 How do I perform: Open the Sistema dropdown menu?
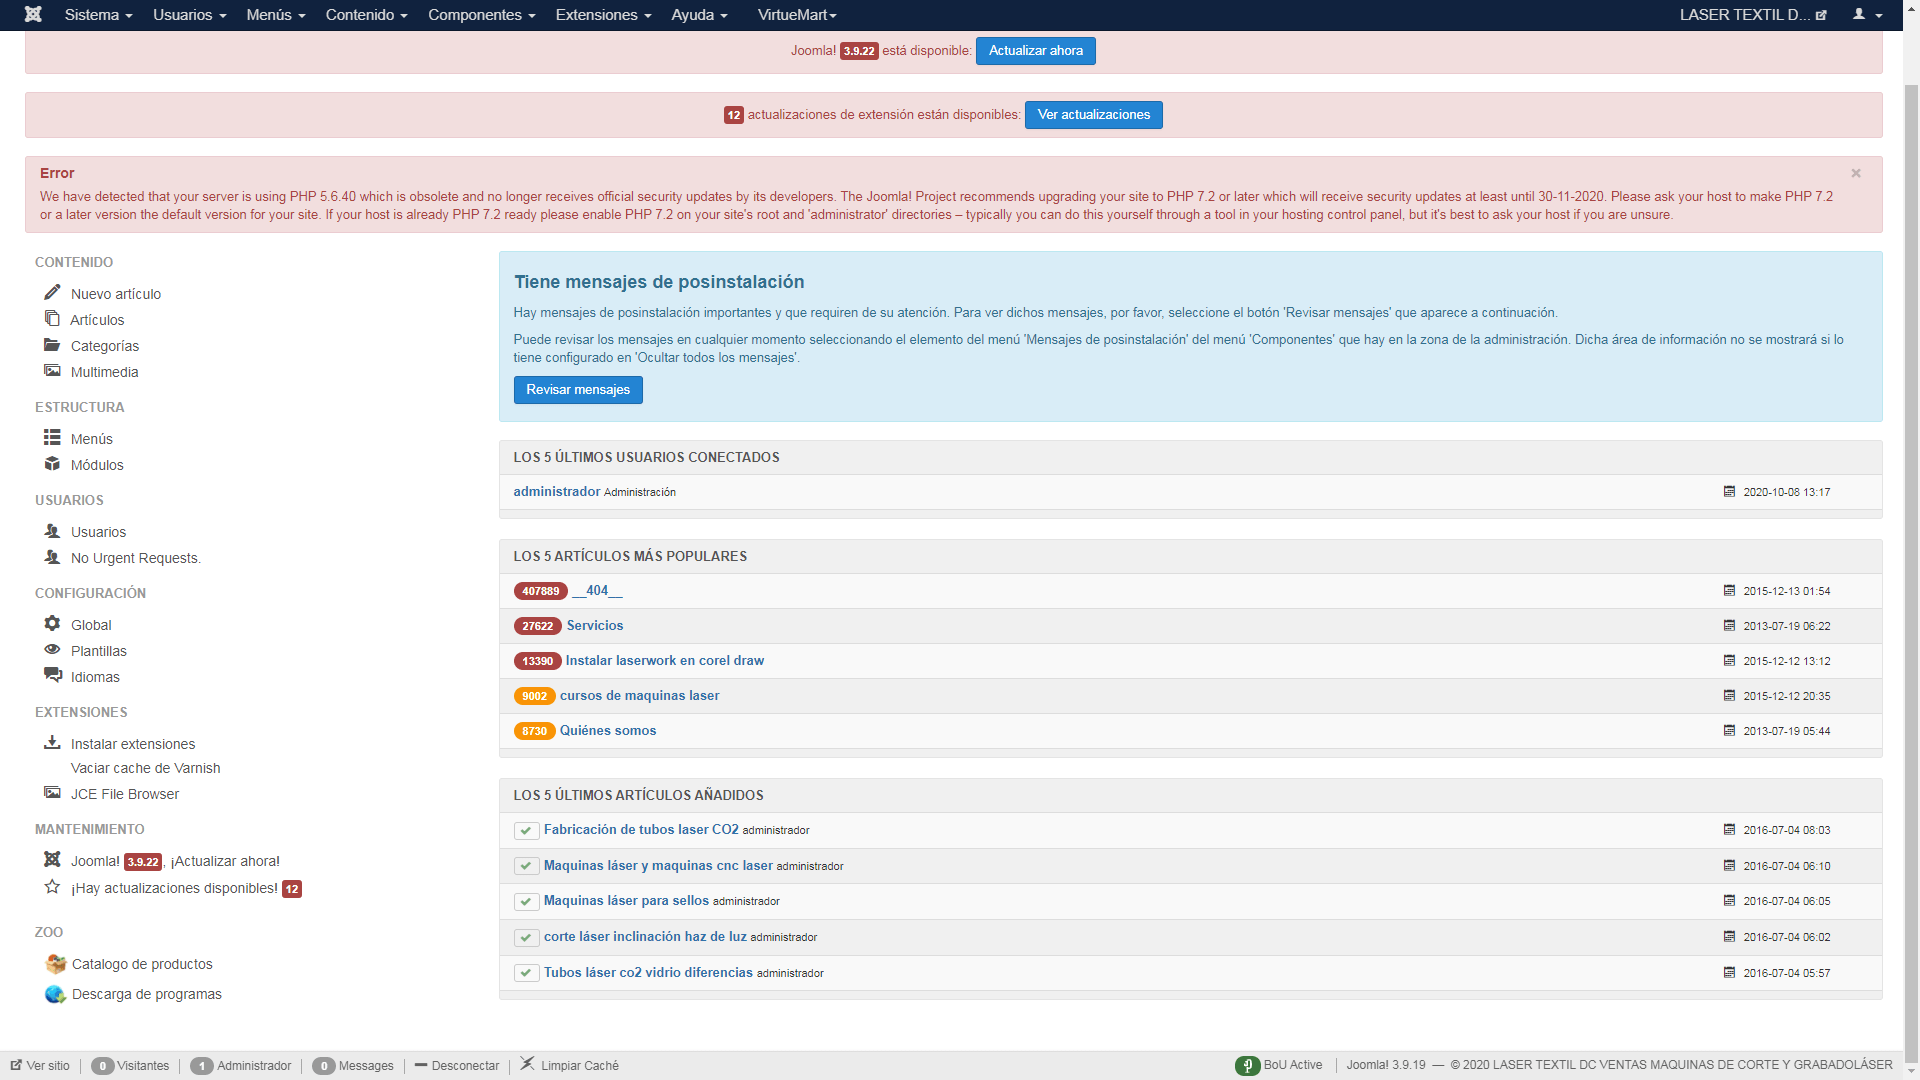98,15
